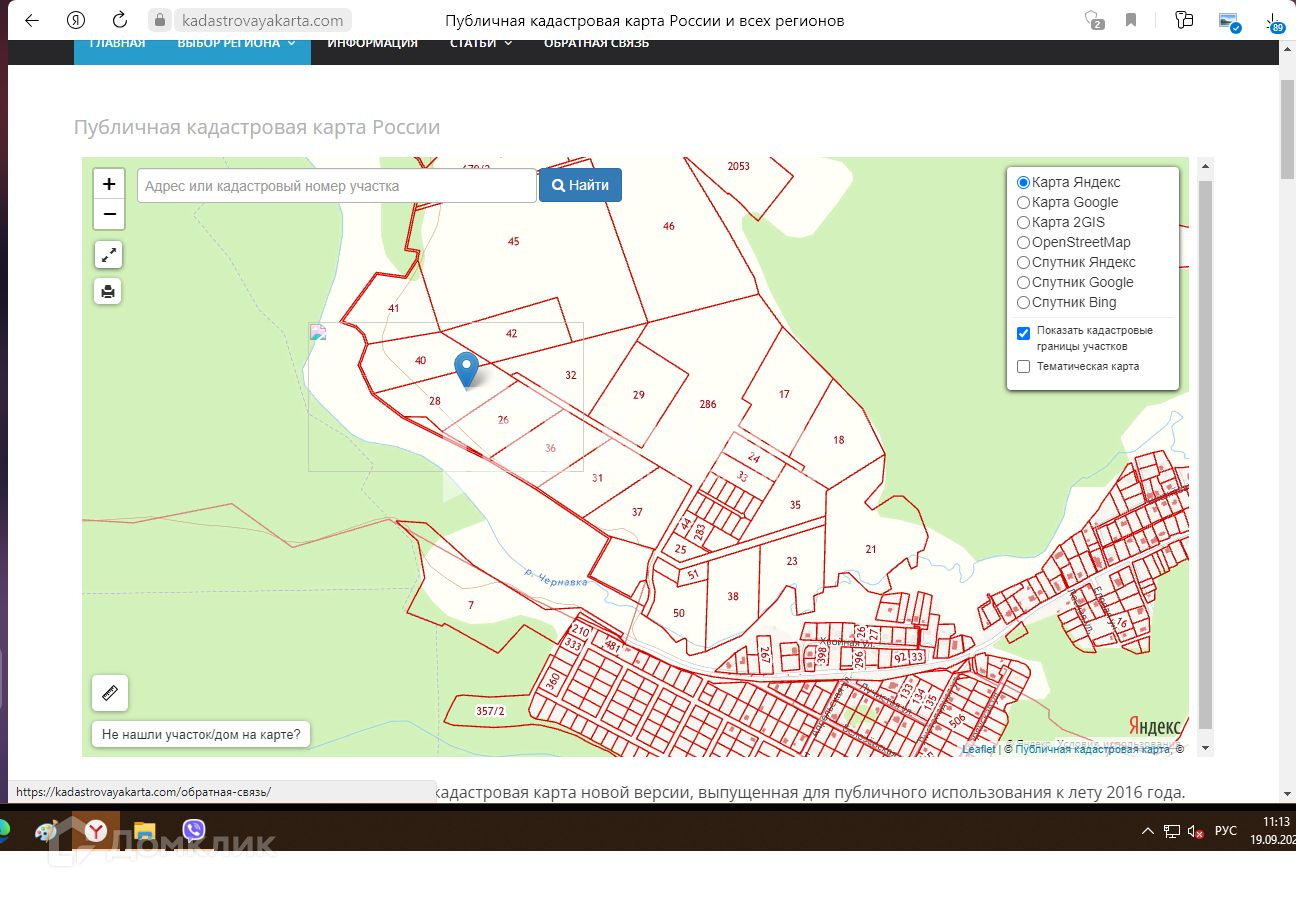Activate the ruler measurement tool
1296x901 pixels.
[109, 692]
